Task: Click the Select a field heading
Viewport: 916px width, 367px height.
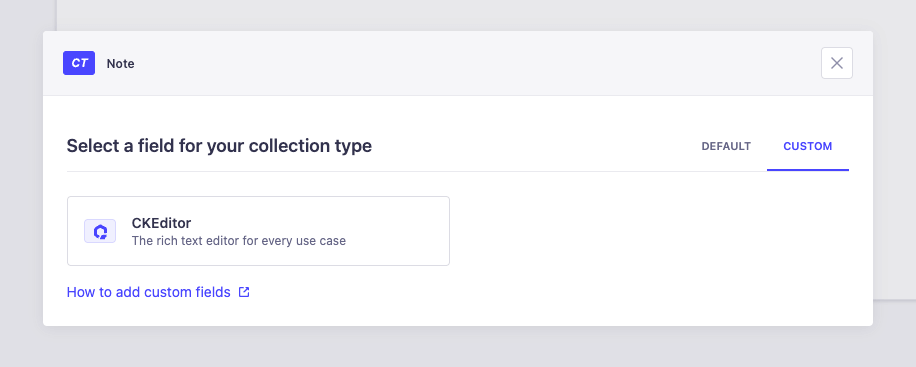Action: pyautogui.click(x=219, y=146)
